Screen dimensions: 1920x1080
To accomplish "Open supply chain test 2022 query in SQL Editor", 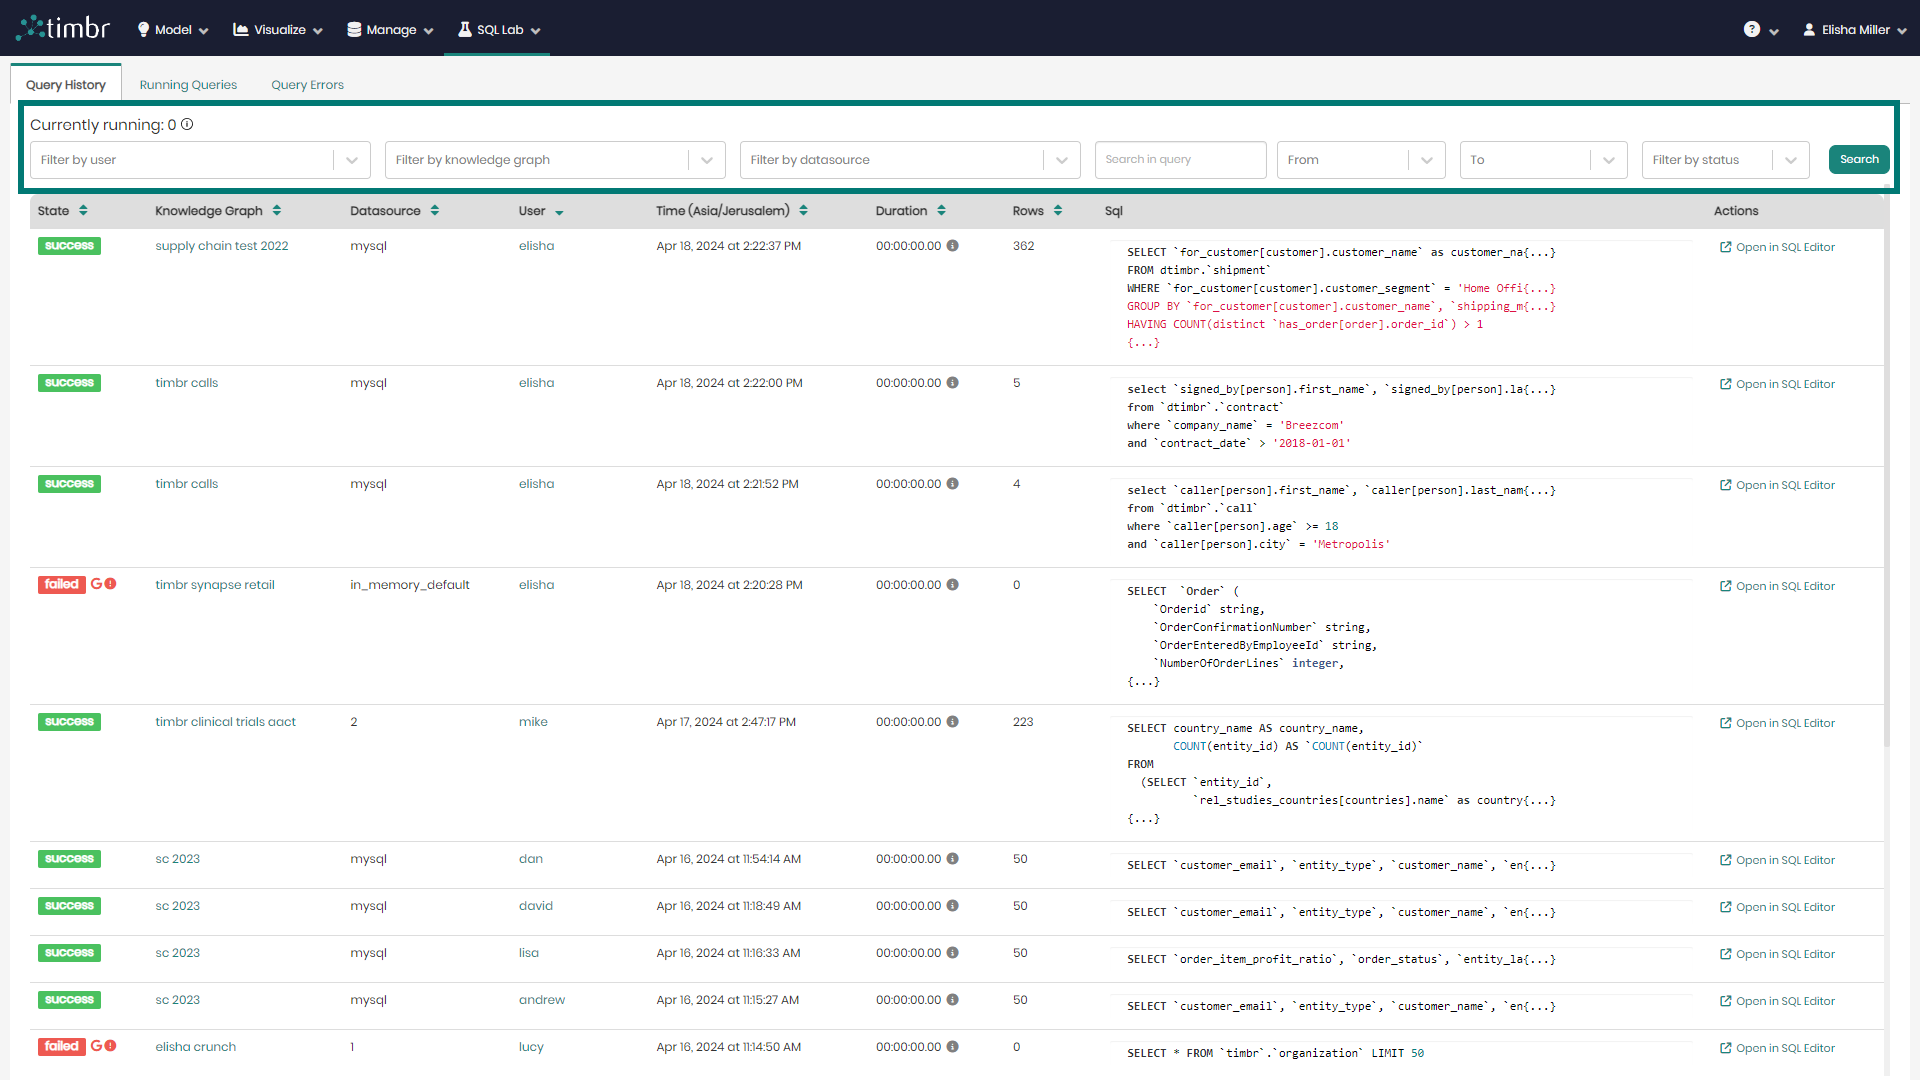I will point(1779,247).
